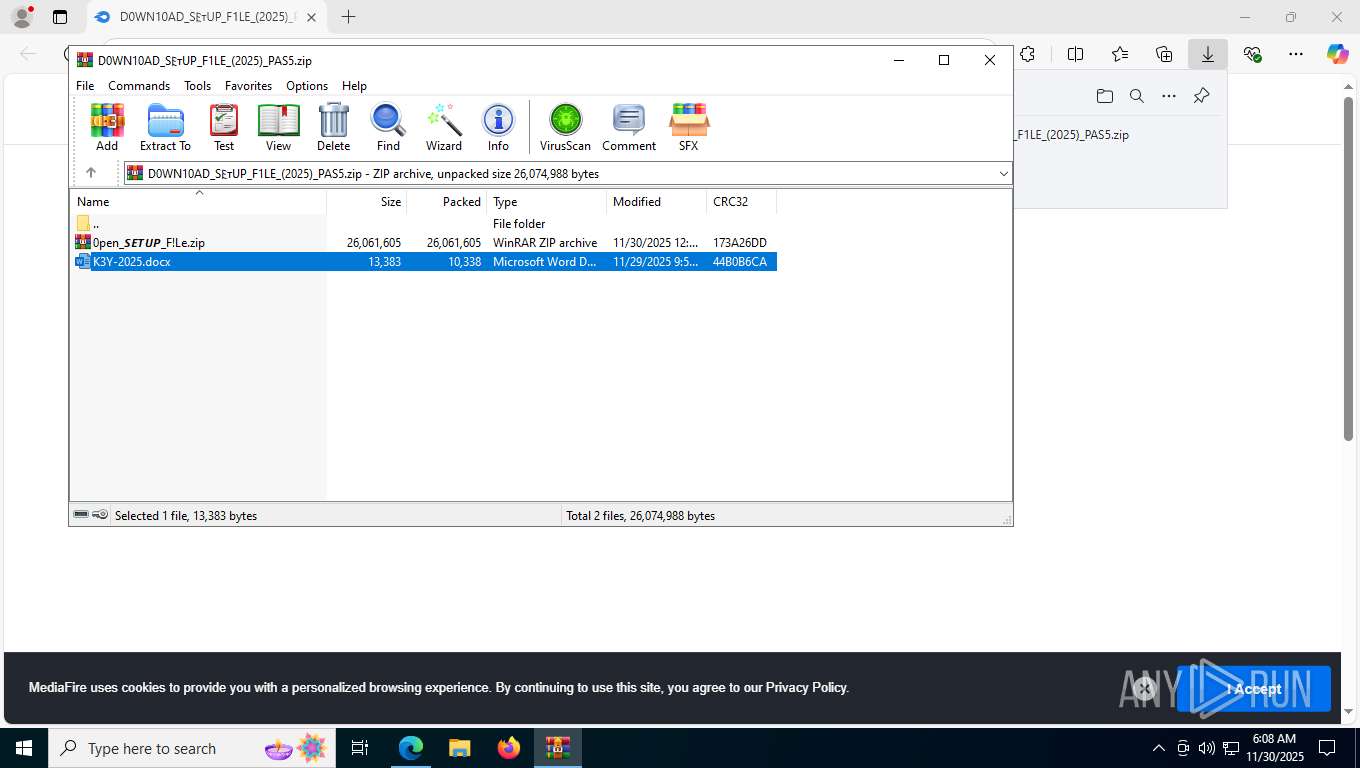Image resolution: width=1360 pixels, height=768 pixels.
Task: Go up one folder level arrow
Action: tap(91, 173)
